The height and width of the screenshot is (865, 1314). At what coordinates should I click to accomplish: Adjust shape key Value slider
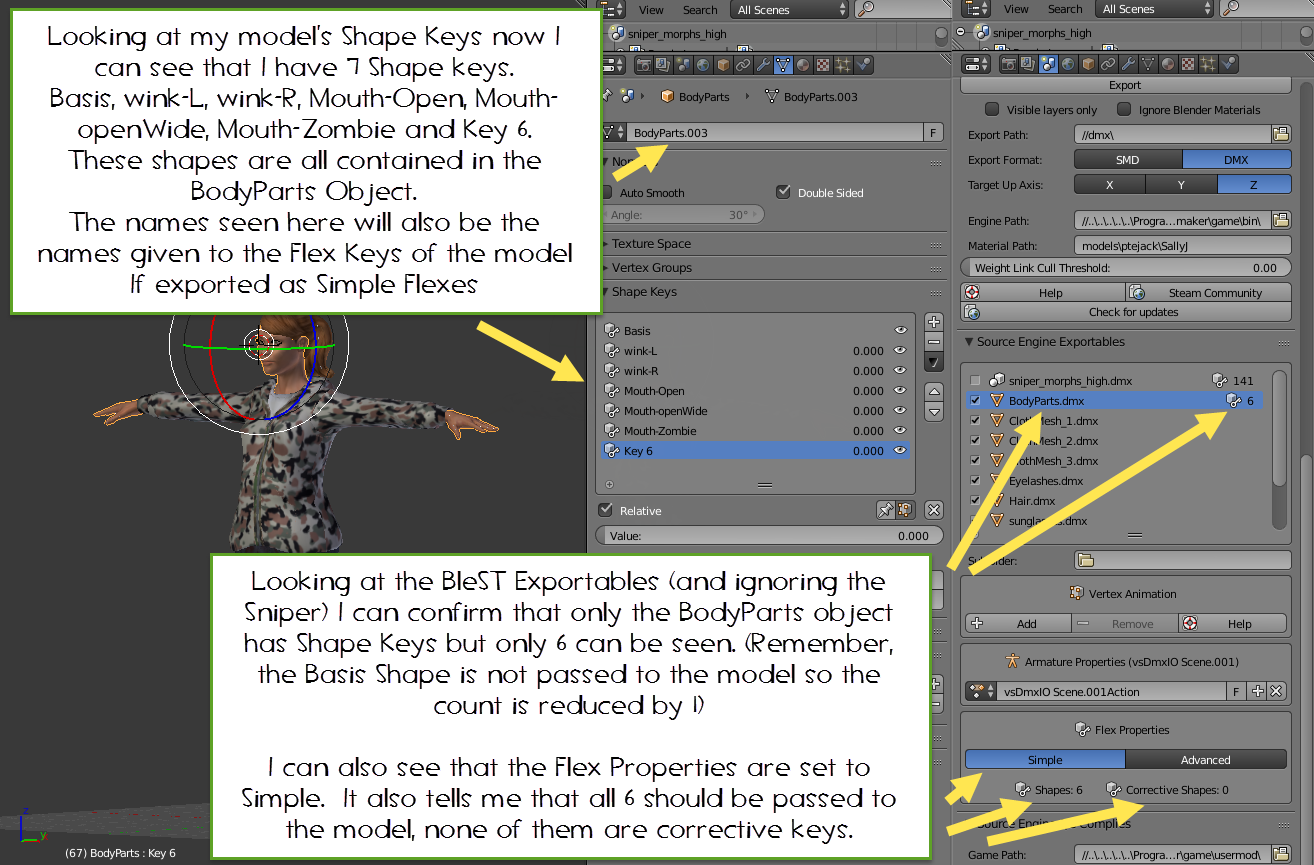770,536
